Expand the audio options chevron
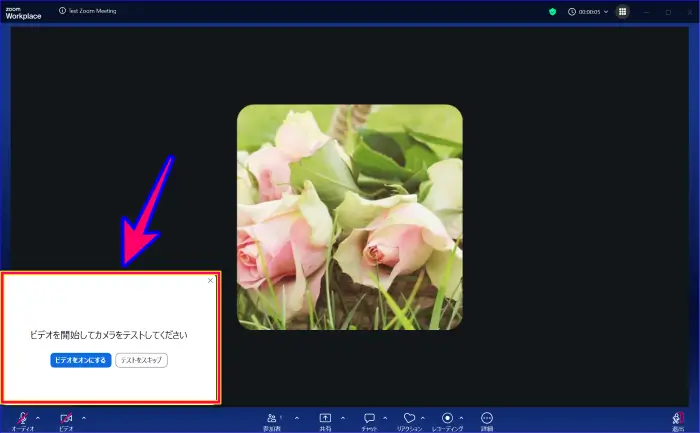The image size is (700, 433). (x=38, y=418)
